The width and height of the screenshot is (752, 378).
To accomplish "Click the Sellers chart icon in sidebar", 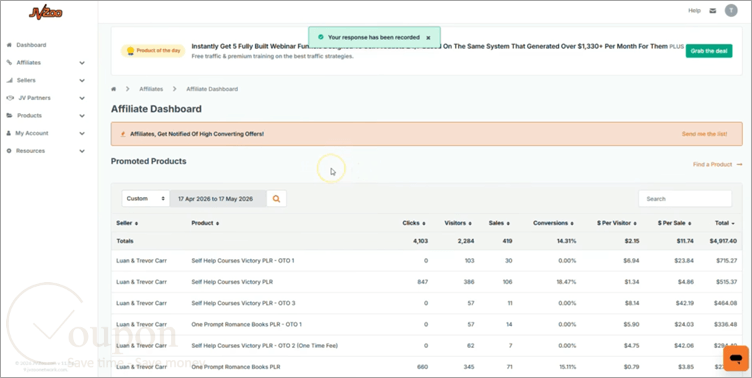I will (x=9, y=81).
